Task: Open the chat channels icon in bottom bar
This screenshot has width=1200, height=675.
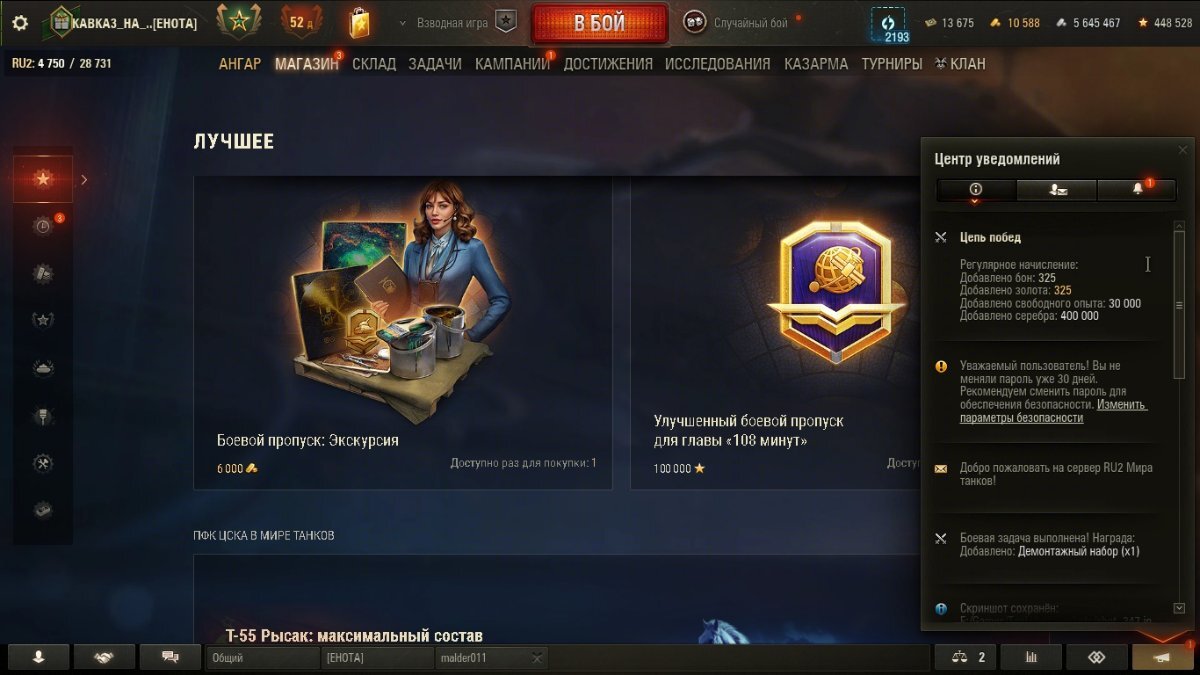Action: (x=170, y=657)
